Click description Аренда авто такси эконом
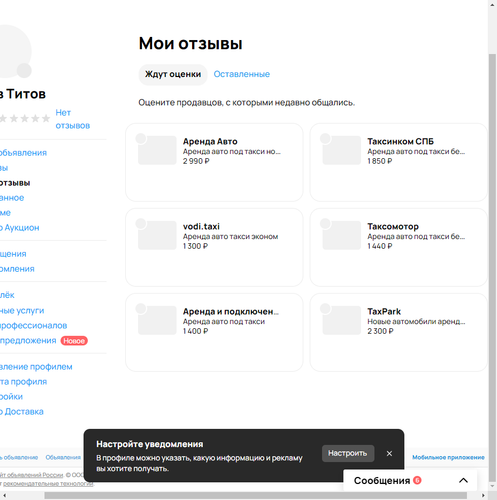497x500 pixels. point(230,236)
